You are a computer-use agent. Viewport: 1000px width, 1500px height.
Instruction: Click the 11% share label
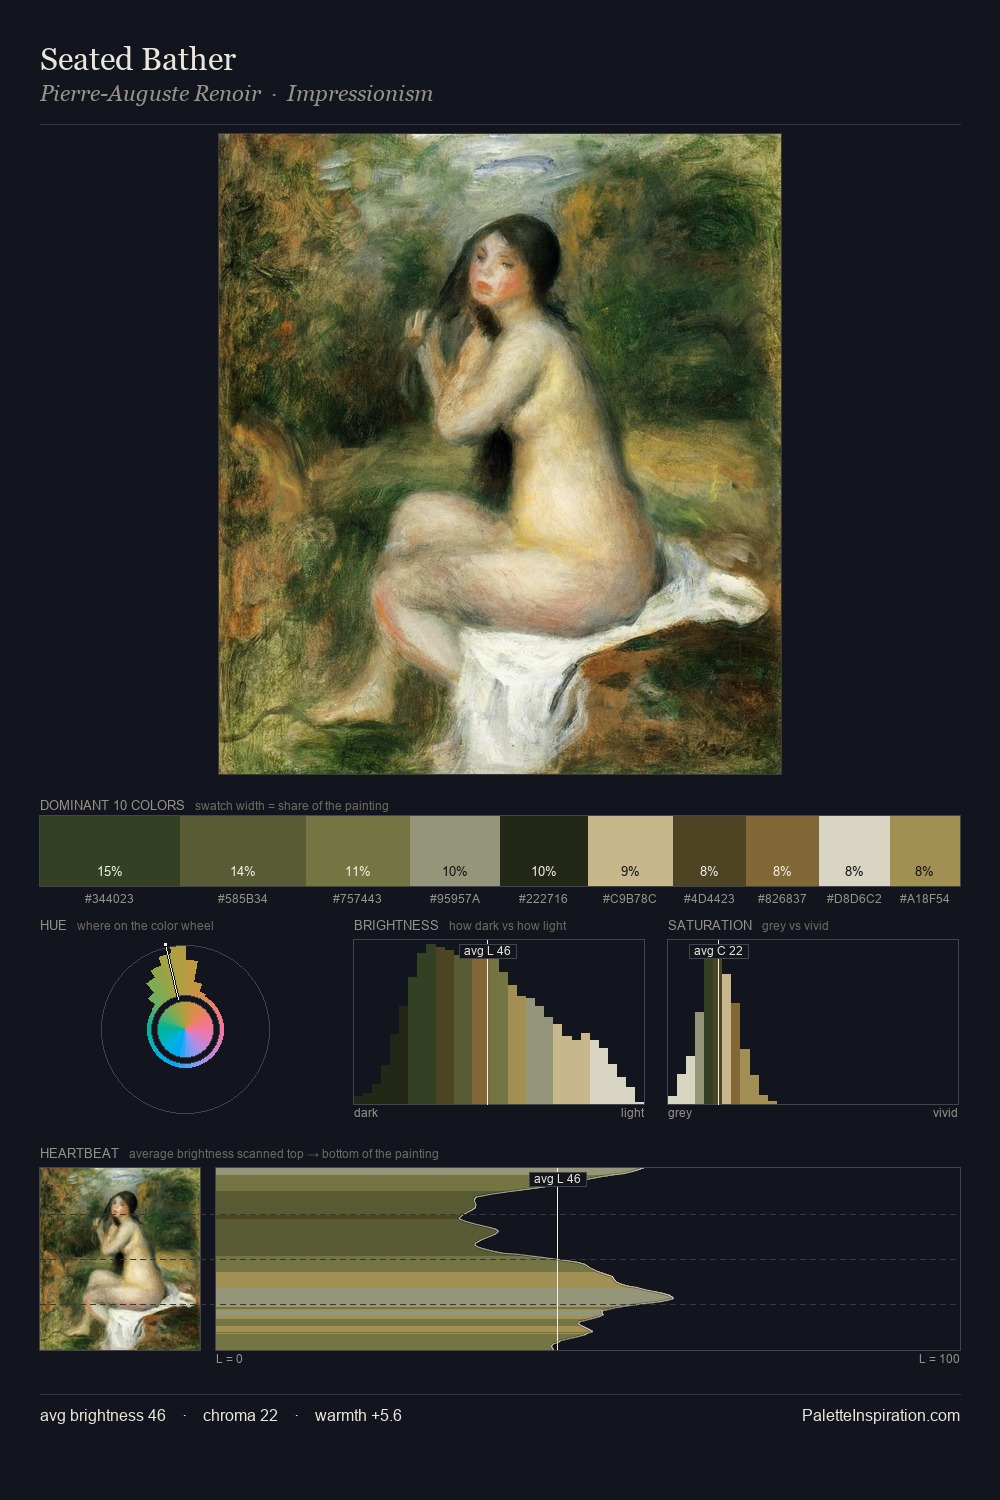tap(358, 872)
